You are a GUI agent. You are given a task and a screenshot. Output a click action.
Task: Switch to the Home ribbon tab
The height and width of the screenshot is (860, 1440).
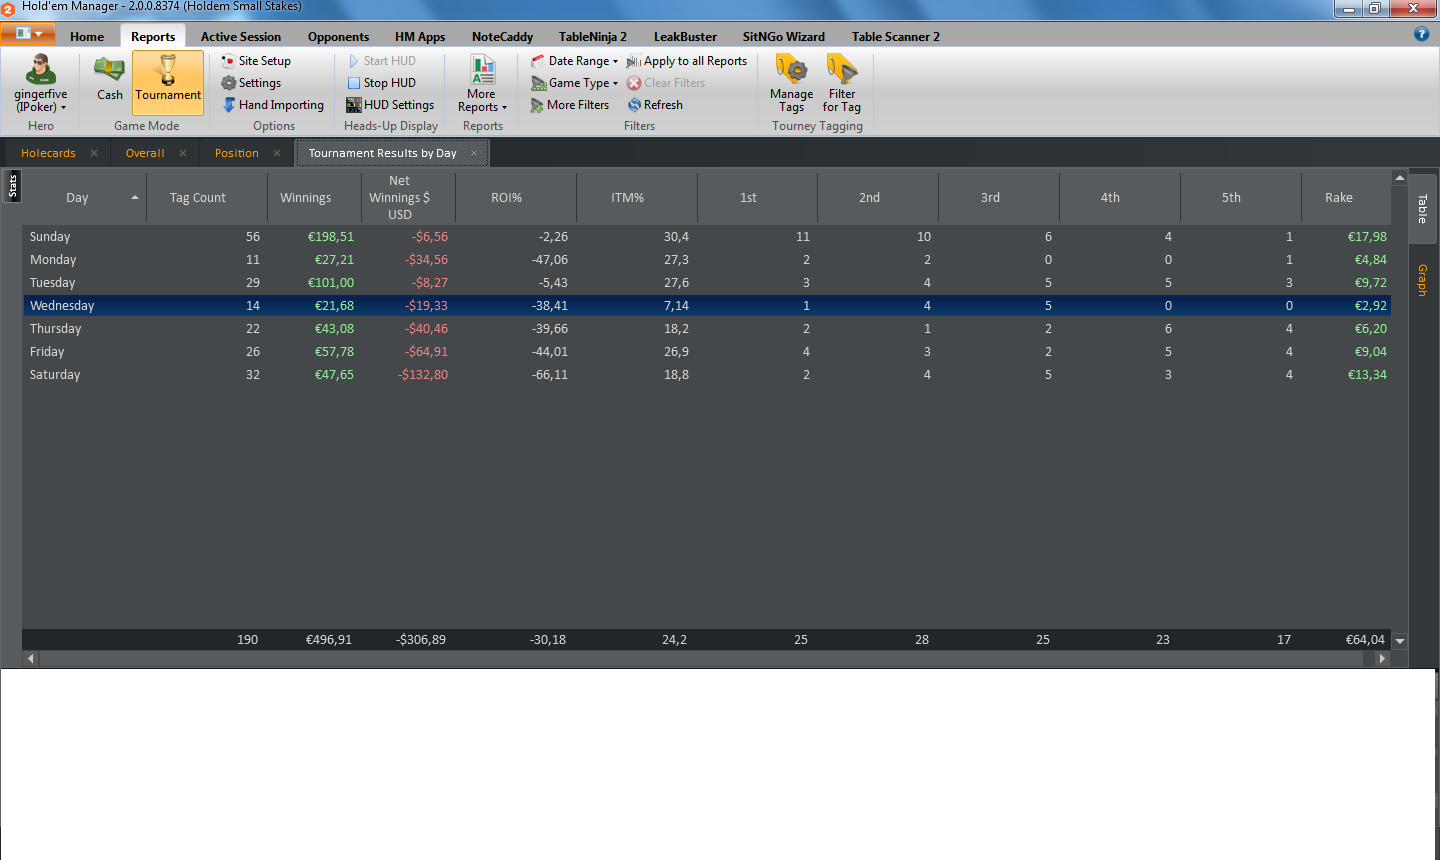[87, 37]
